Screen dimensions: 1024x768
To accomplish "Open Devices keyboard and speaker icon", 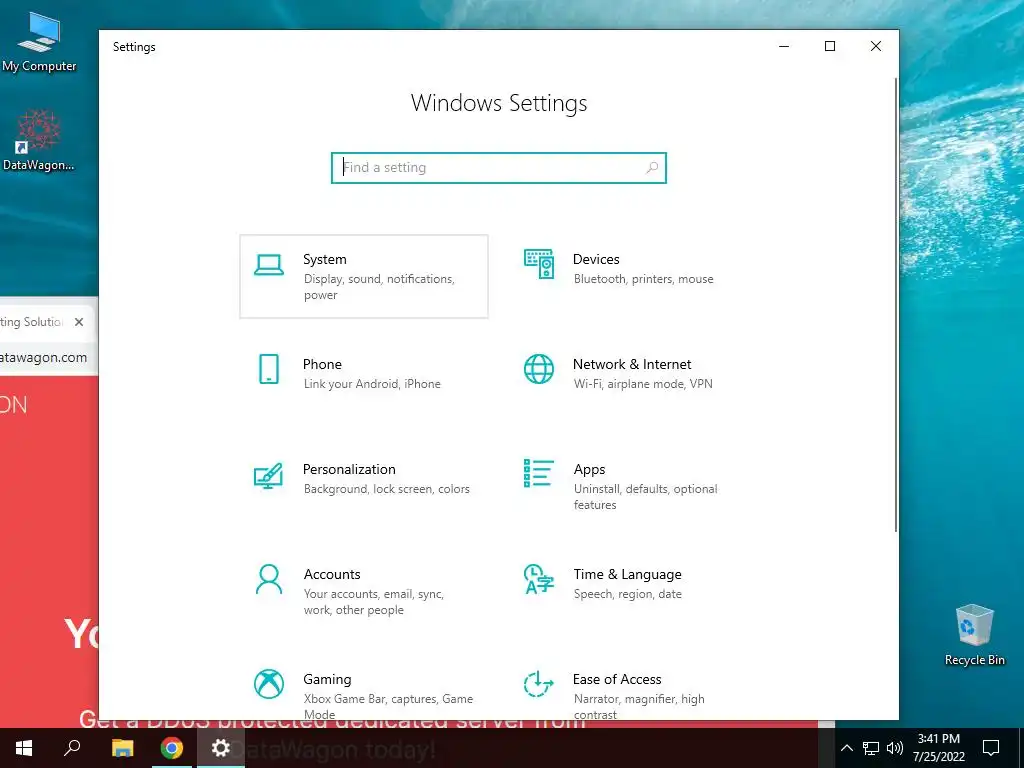I will (539, 264).
